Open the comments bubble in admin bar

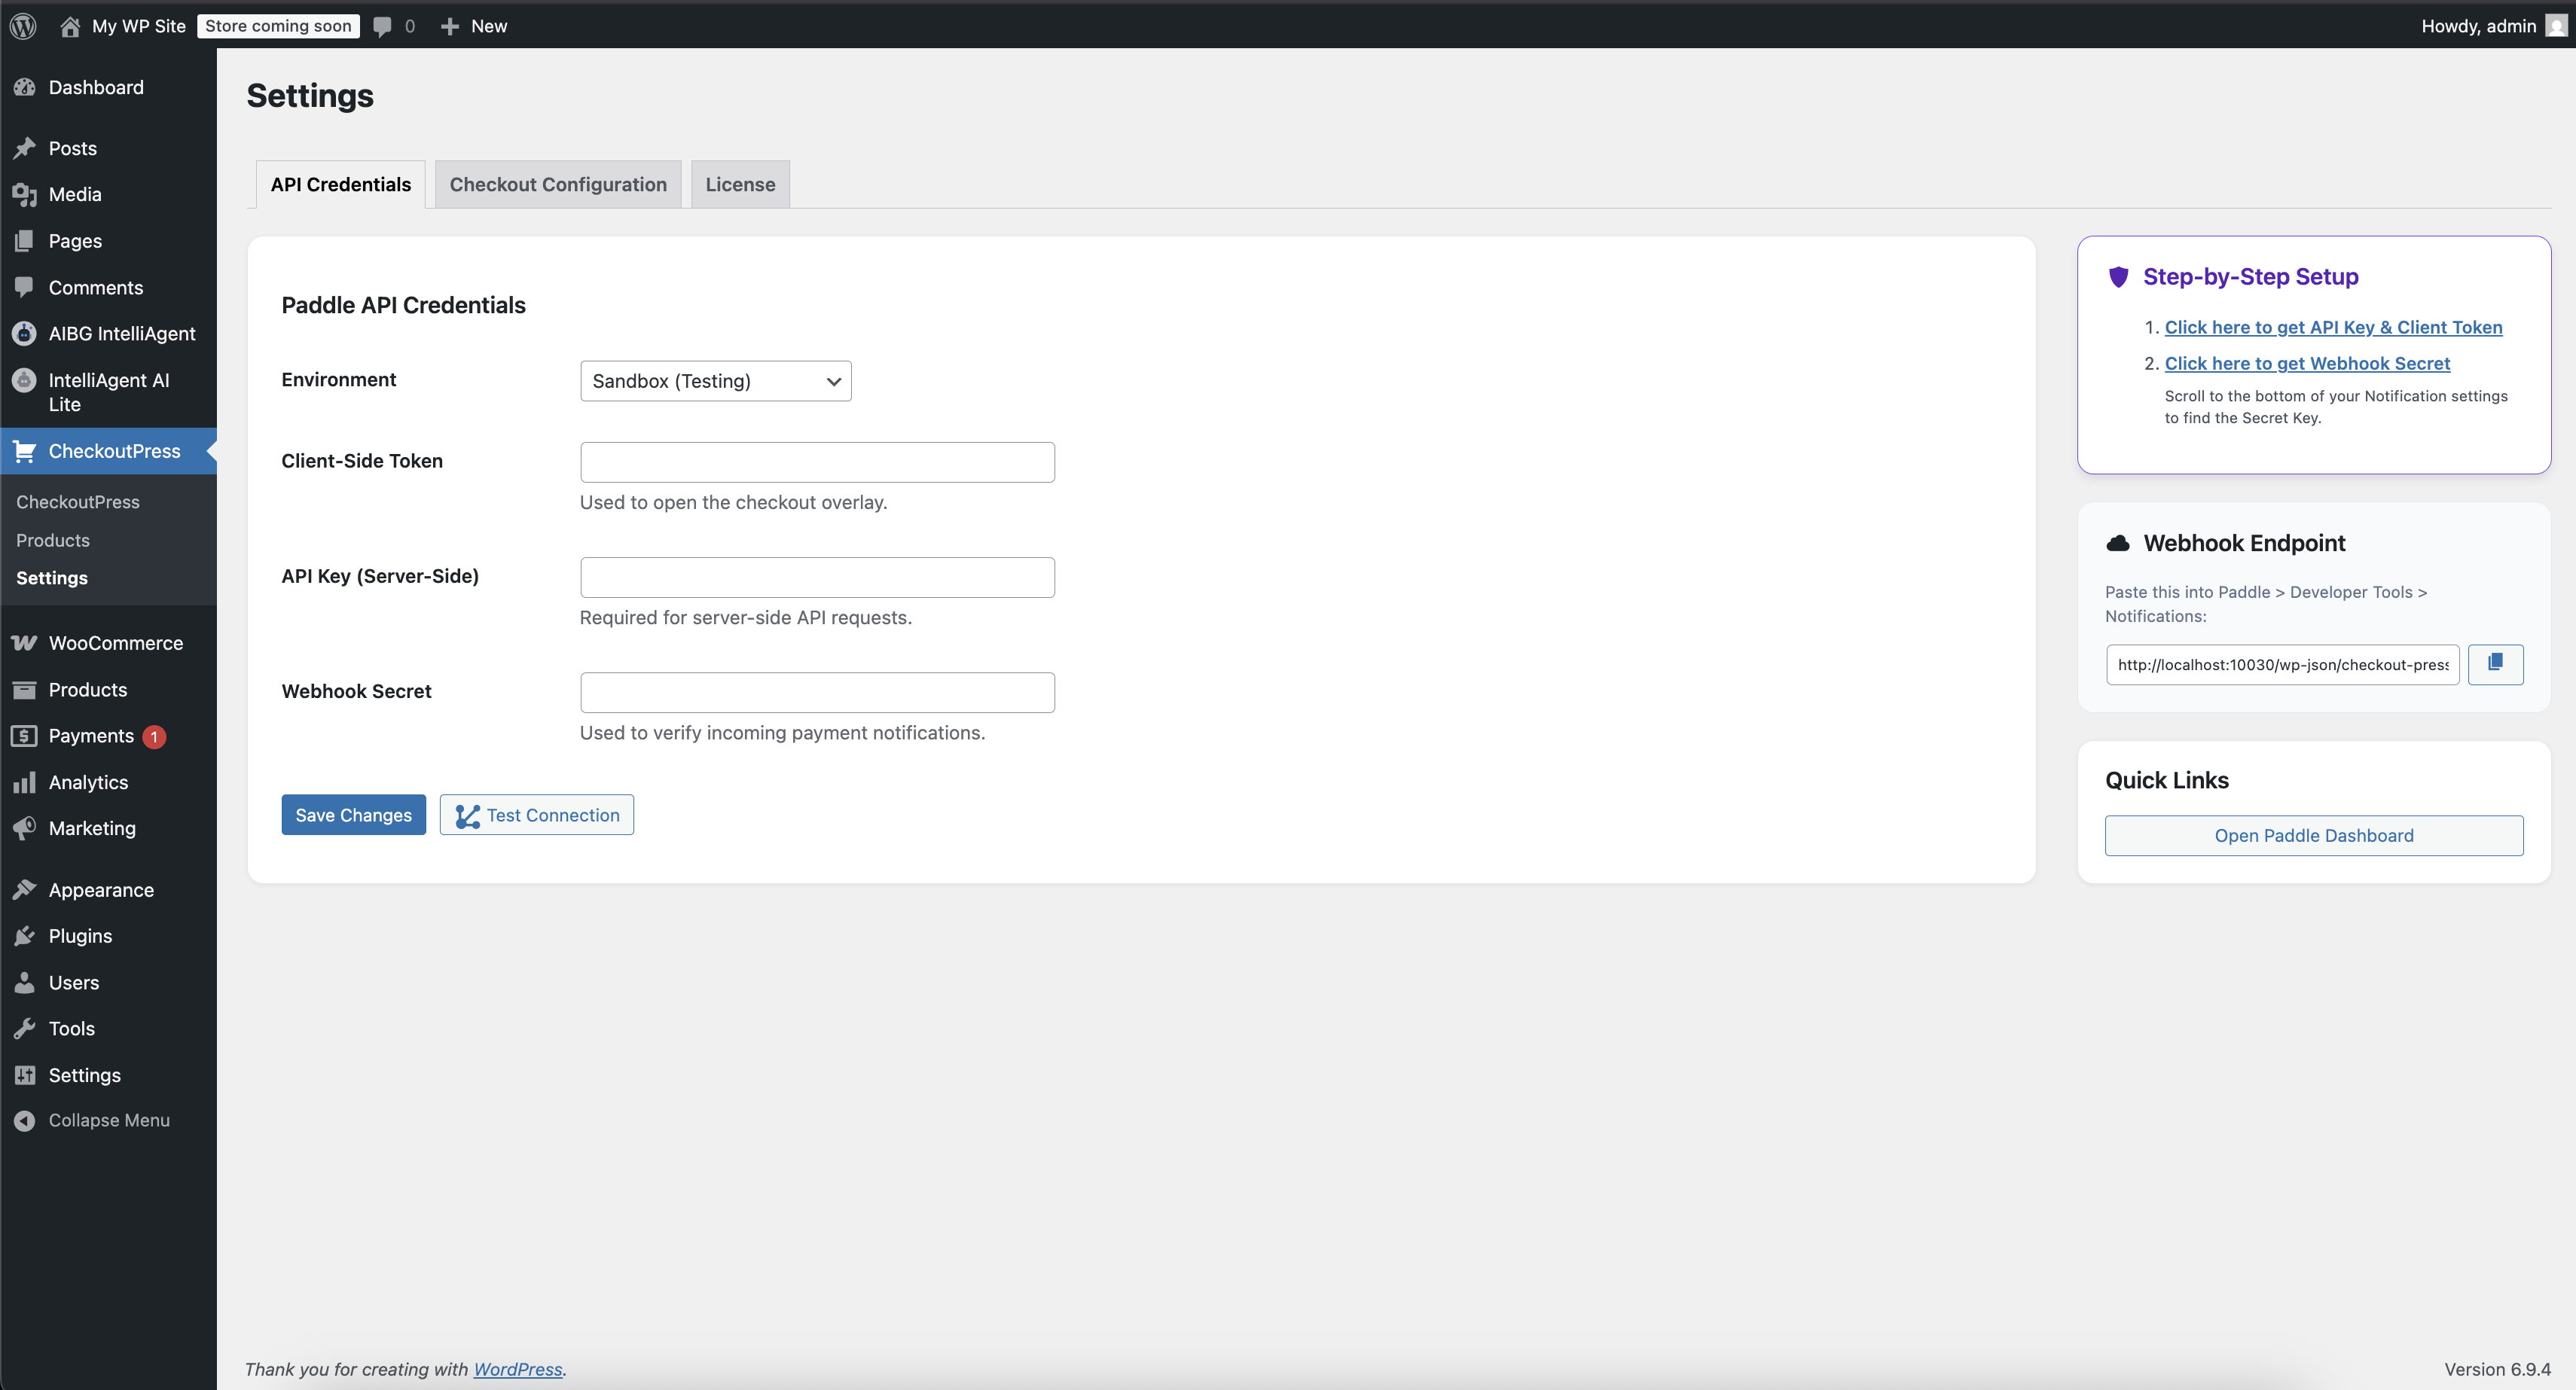[382, 27]
